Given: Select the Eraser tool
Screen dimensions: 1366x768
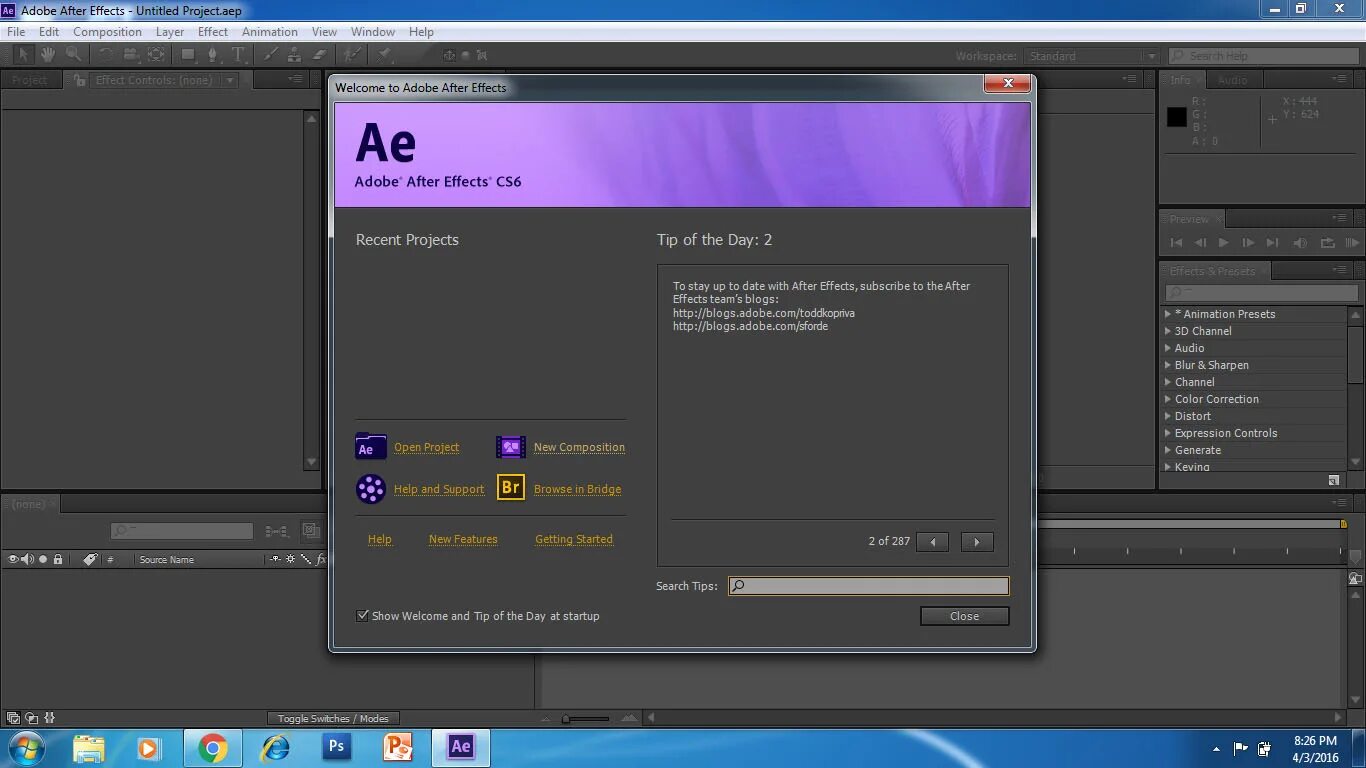Looking at the screenshot, I should [x=319, y=55].
